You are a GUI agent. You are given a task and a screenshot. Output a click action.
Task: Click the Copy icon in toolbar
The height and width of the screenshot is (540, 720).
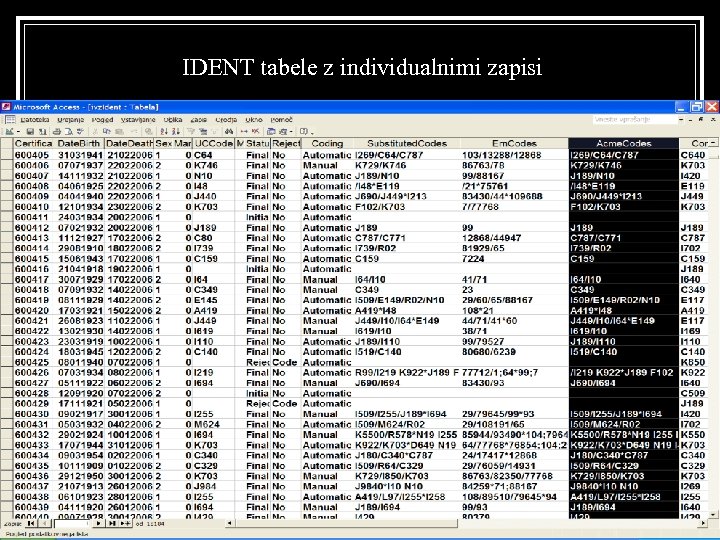107,131
